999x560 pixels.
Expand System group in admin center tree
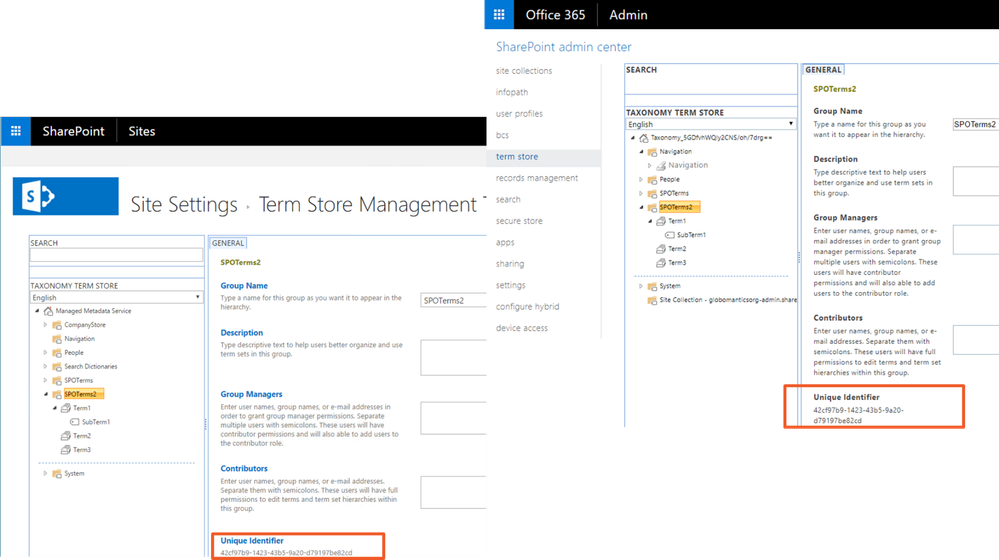(x=641, y=286)
